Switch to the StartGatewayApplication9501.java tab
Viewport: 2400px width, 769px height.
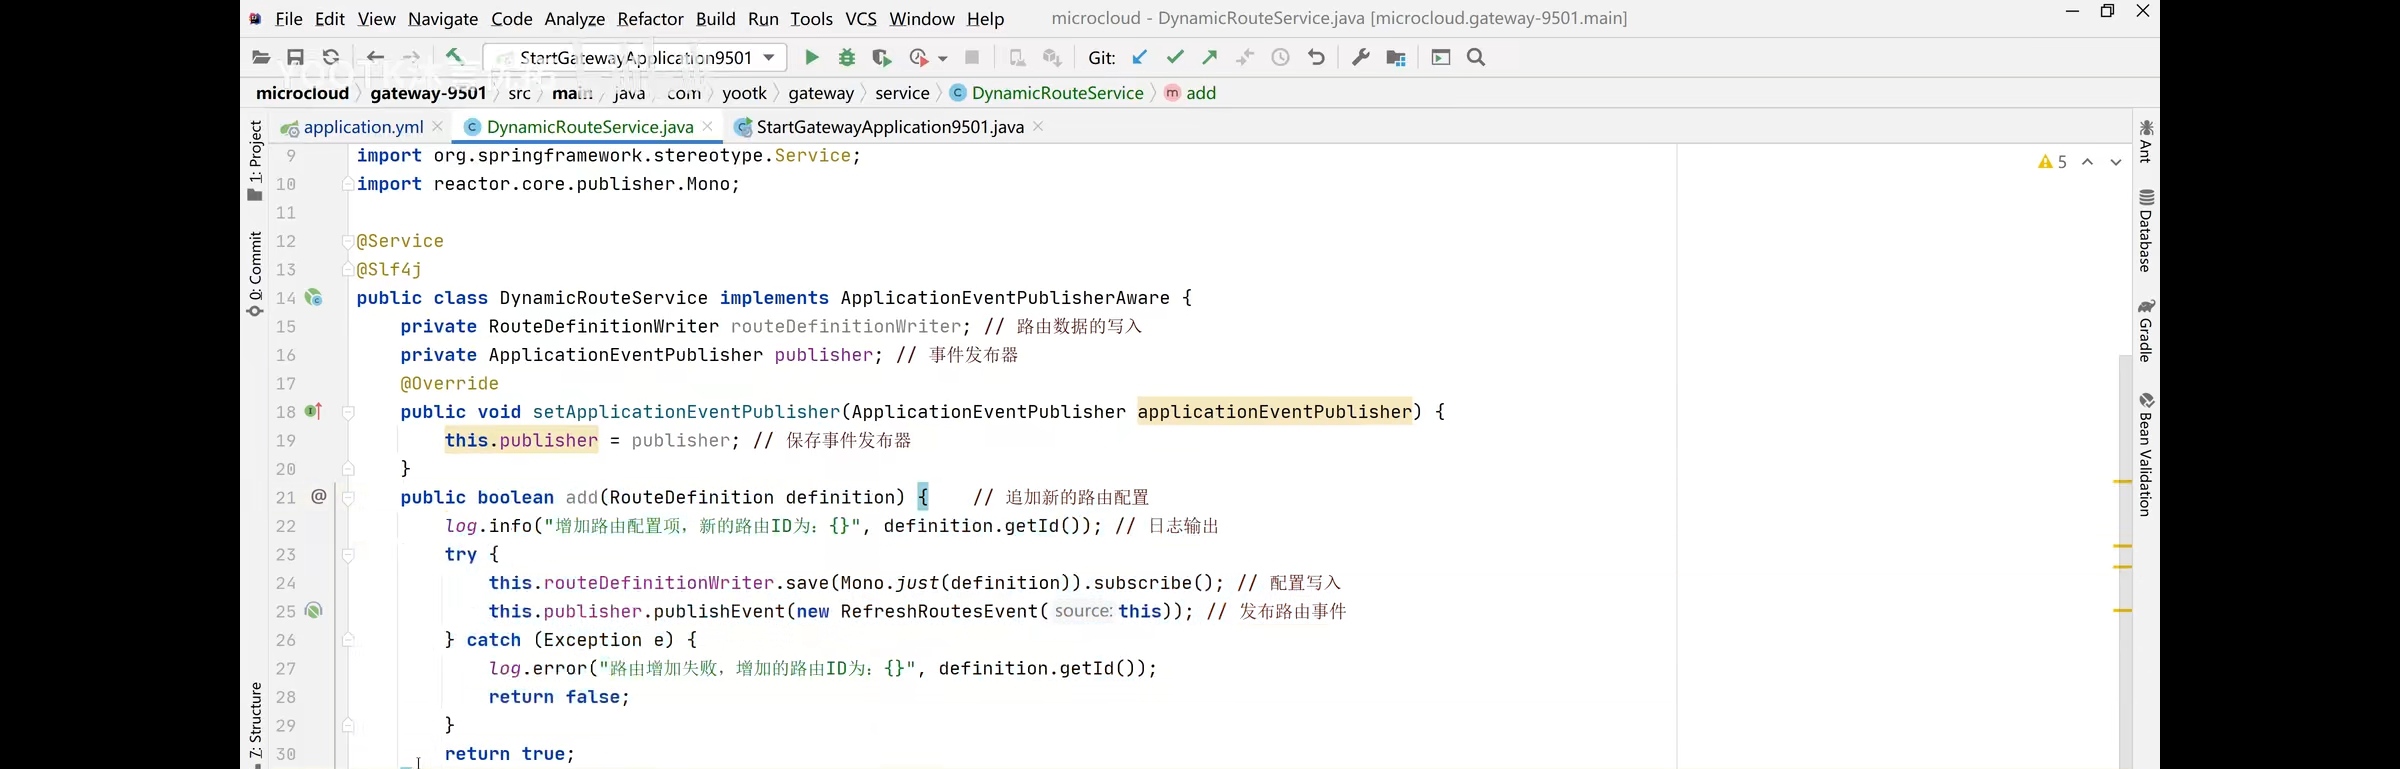(x=890, y=127)
